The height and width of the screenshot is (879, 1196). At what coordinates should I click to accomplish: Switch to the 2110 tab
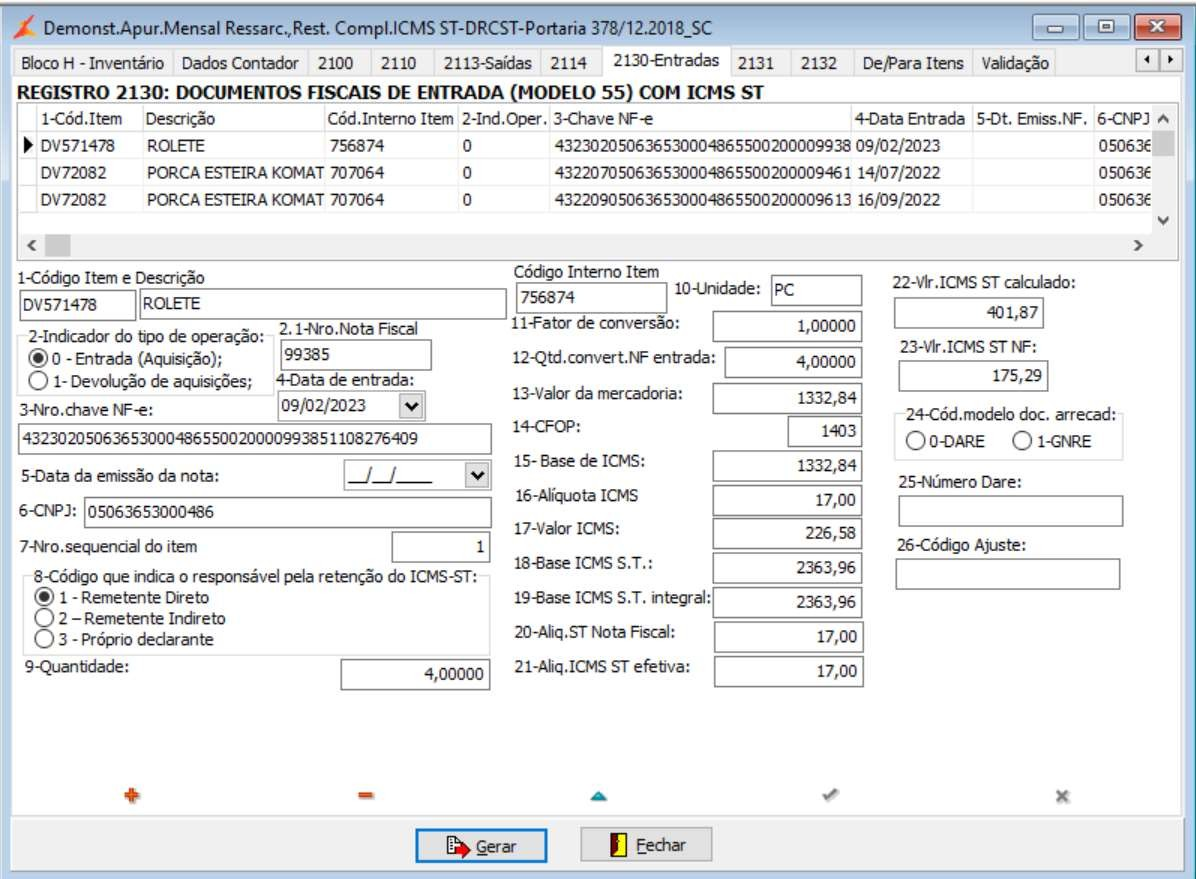[x=398, y=63]
